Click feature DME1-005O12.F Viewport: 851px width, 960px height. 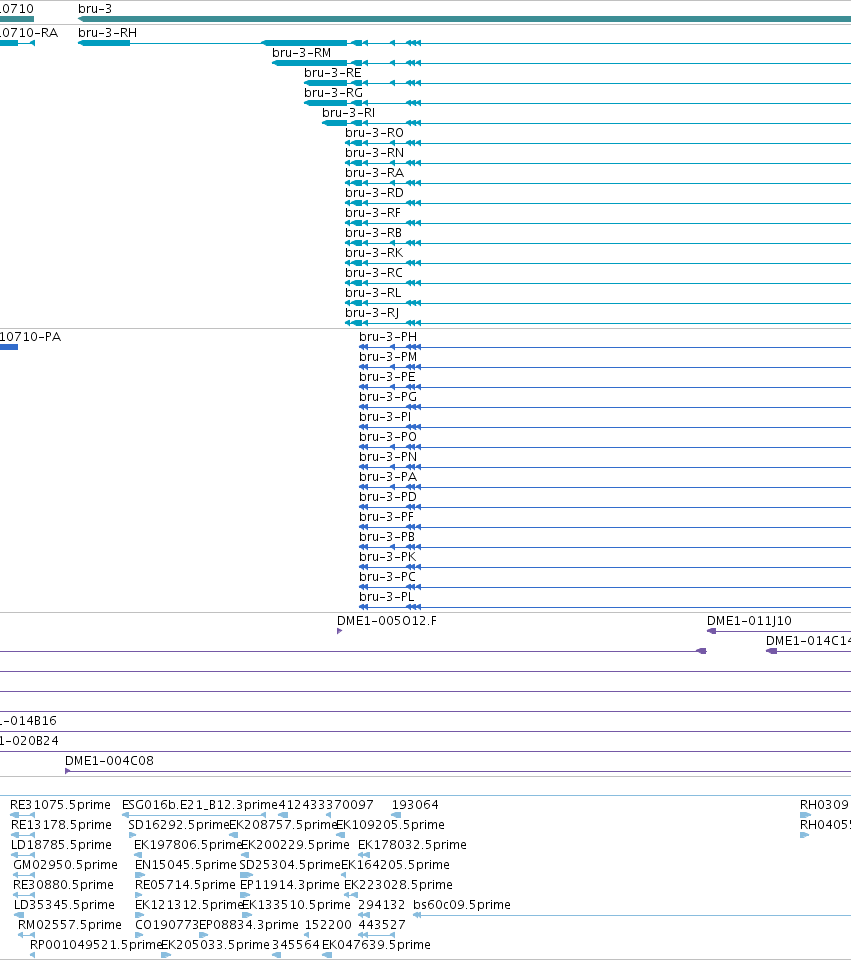pos(387,621)
